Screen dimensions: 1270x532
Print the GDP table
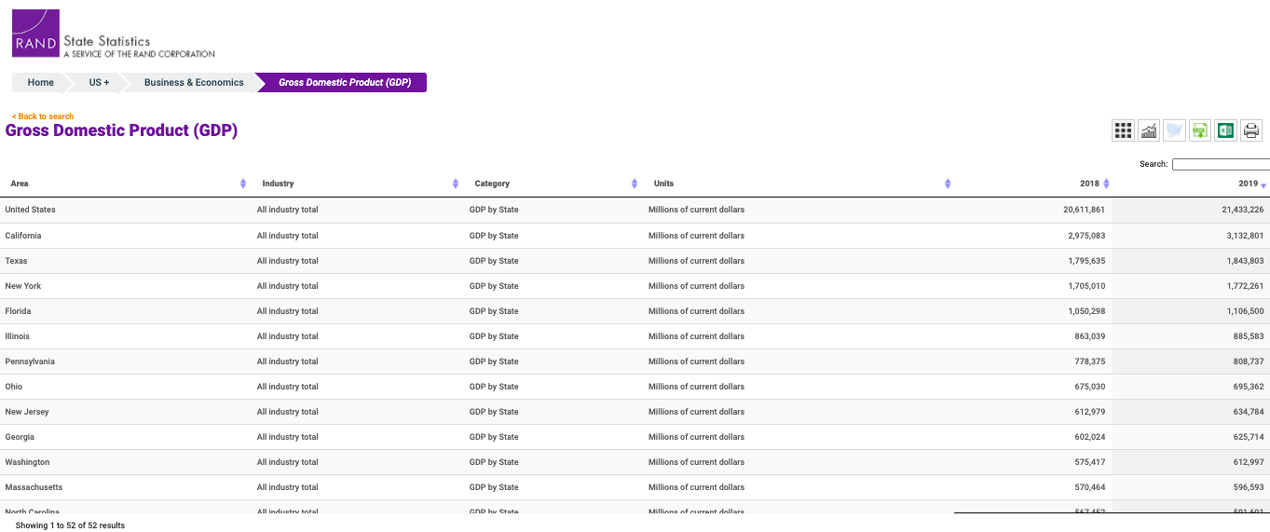[1251, 131]
